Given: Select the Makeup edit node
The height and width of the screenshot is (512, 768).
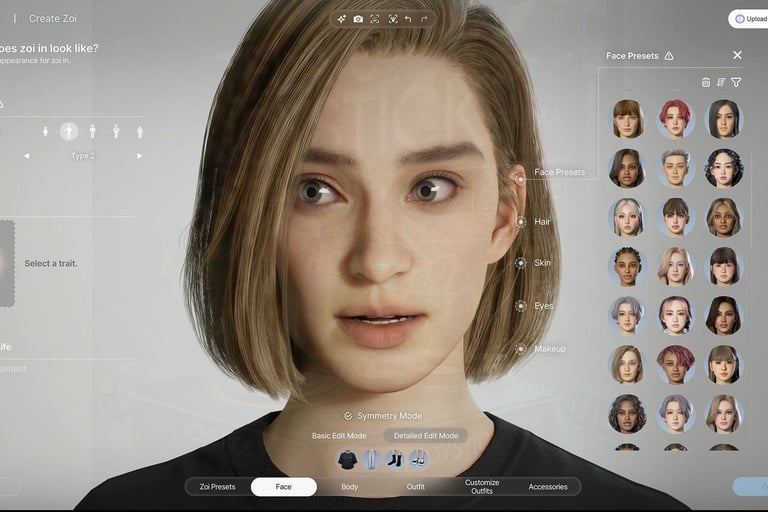Looking at the screenshot, I should pos(521,349).
